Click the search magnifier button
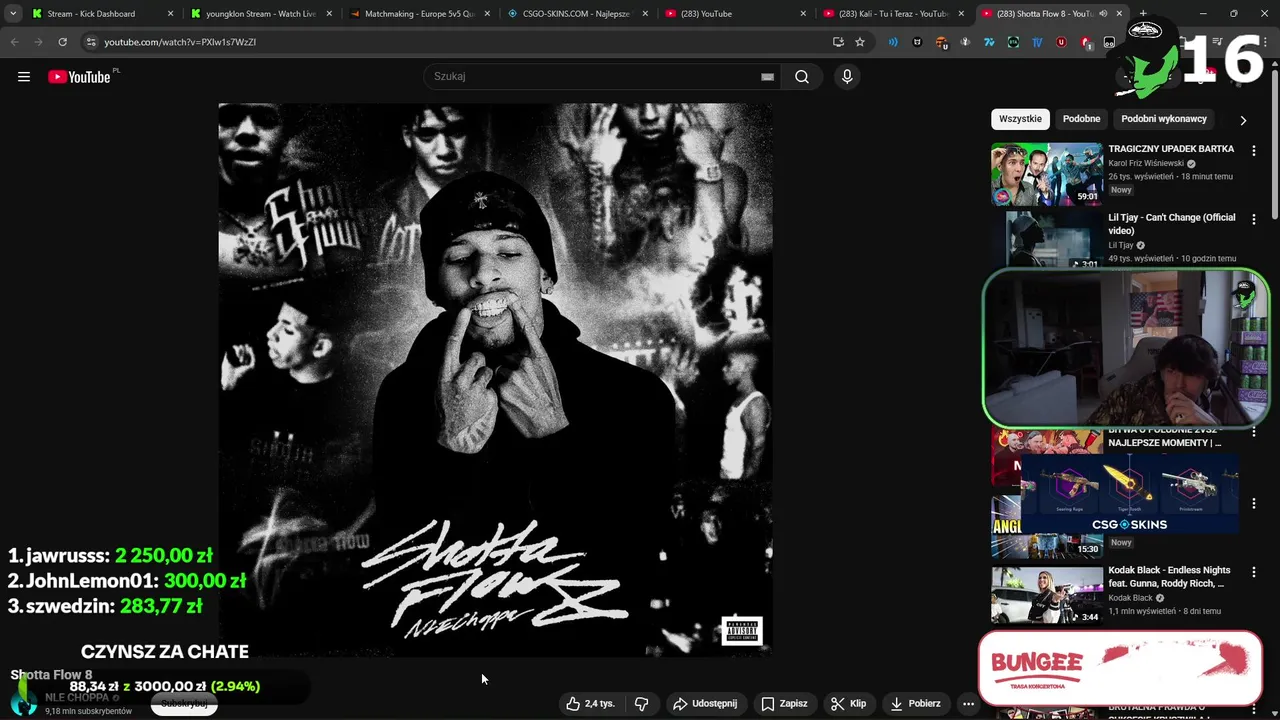This screenshot has height=720, width=1280. [x=802, y=77]
